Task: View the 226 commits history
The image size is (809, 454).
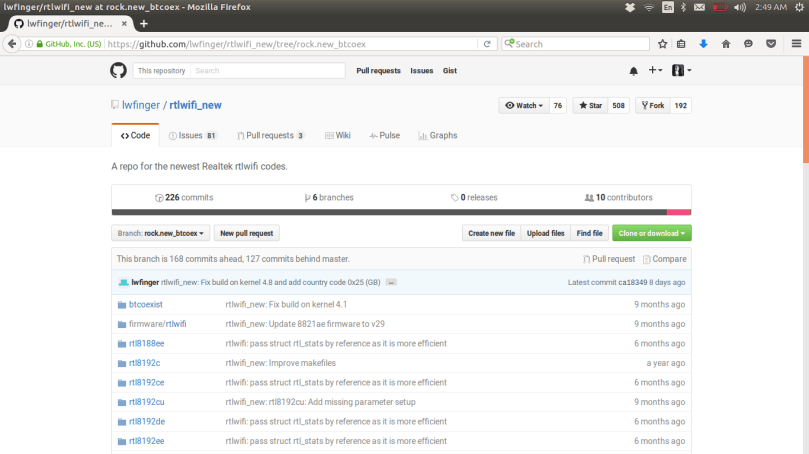Action: 184,198
